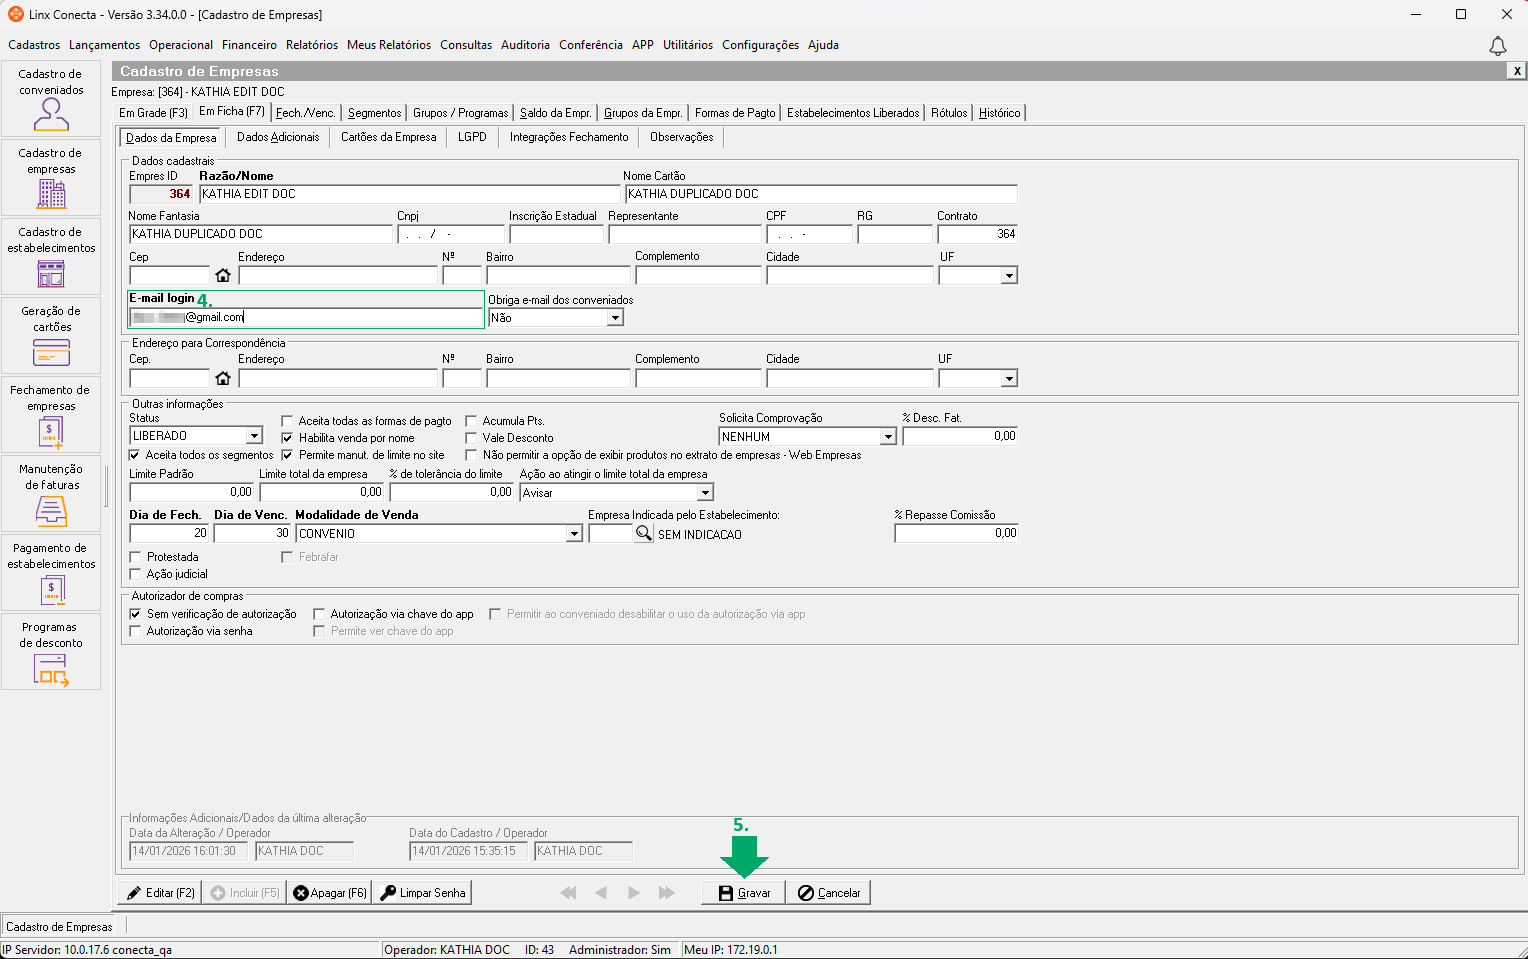Open the Obriga e-mail dos conveniados dropdown
The width and height of the screenshot is (1528, 959).
(616, 318)
